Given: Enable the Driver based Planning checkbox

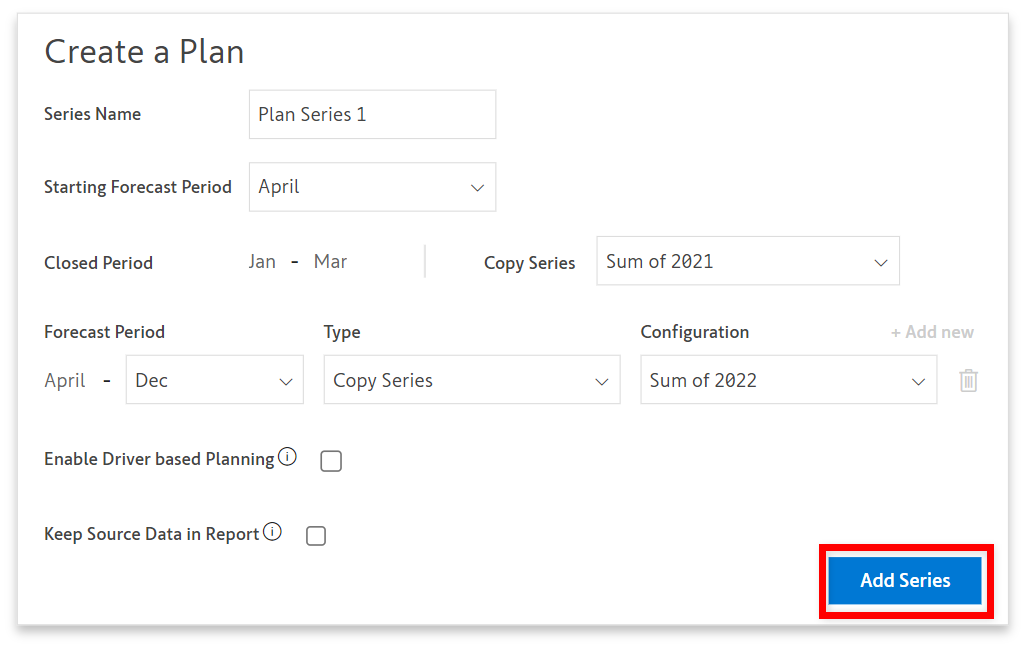Looking at the screenshot, I should click(x=331, y=461).
